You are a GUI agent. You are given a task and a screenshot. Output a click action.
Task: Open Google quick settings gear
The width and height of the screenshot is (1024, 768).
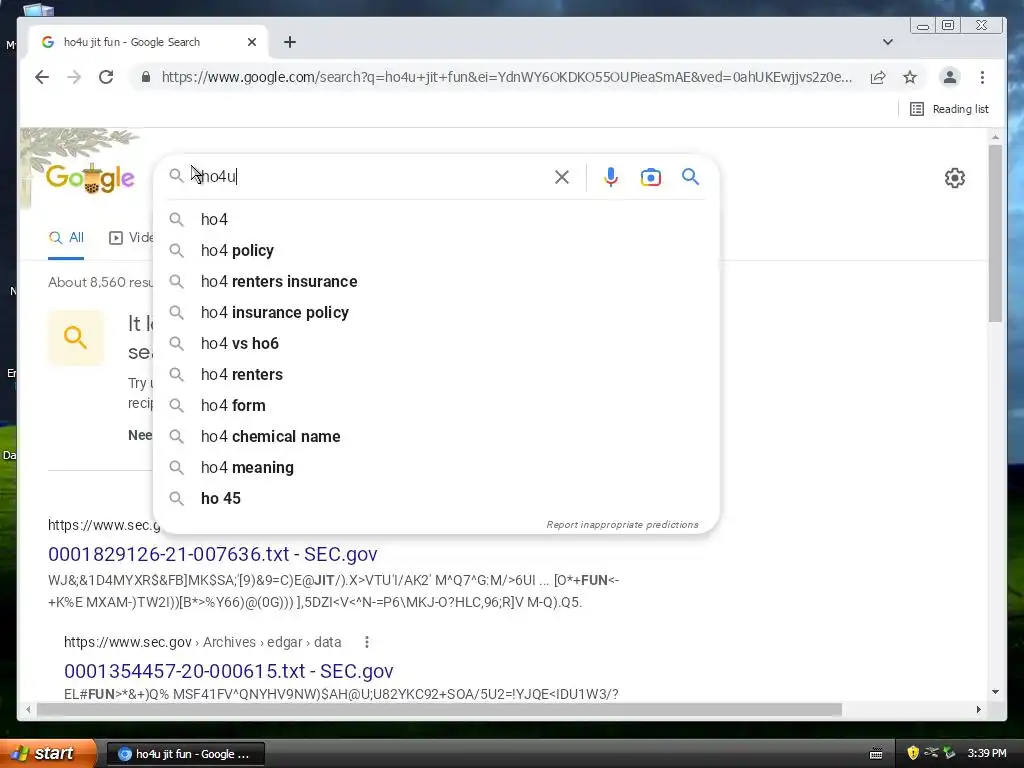[x=955, y=178]
